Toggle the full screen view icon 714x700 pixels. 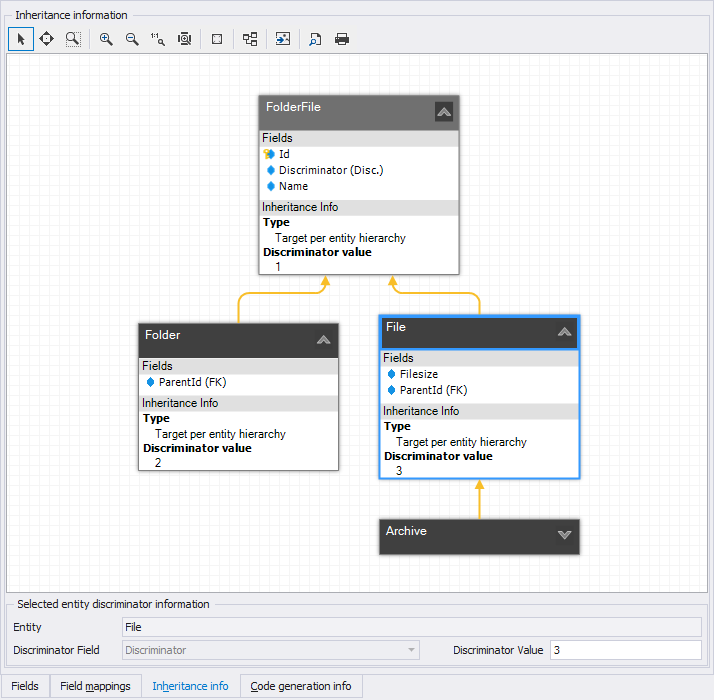(217, 39)
